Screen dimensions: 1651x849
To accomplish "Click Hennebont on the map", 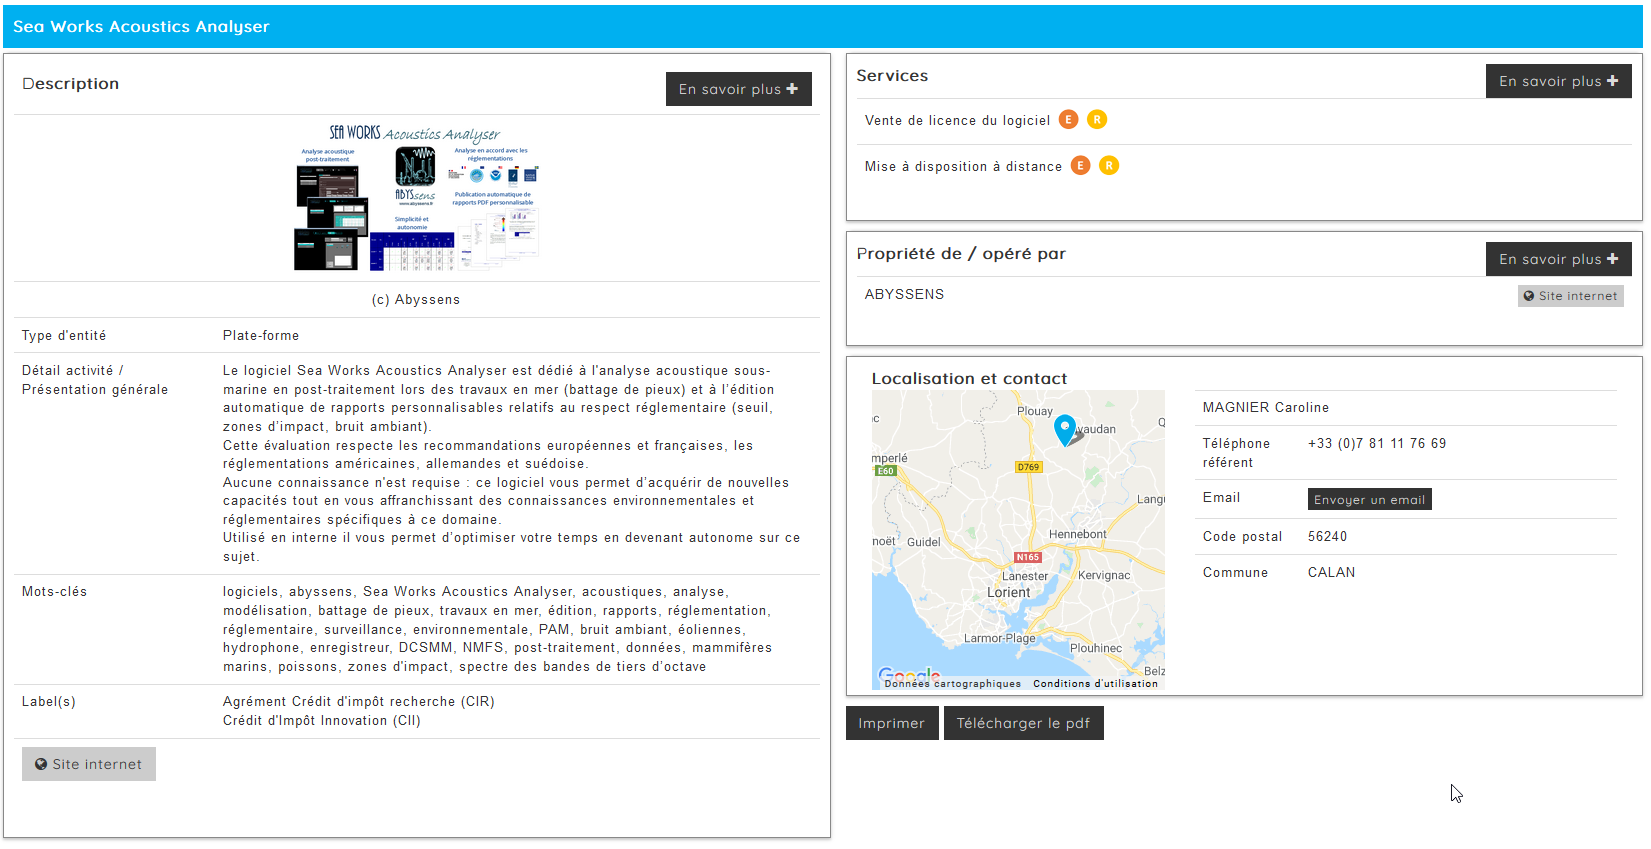I will 1077,534.
